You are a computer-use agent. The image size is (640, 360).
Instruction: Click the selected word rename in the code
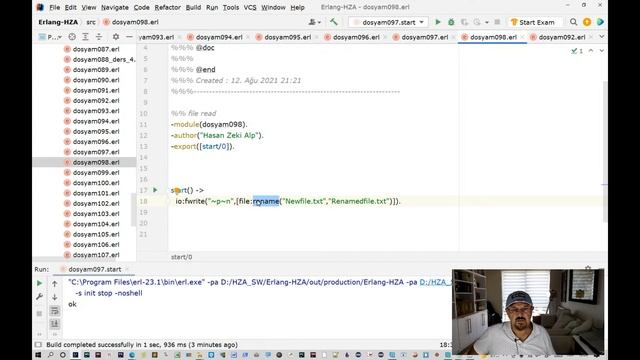(x=266, y=201)
